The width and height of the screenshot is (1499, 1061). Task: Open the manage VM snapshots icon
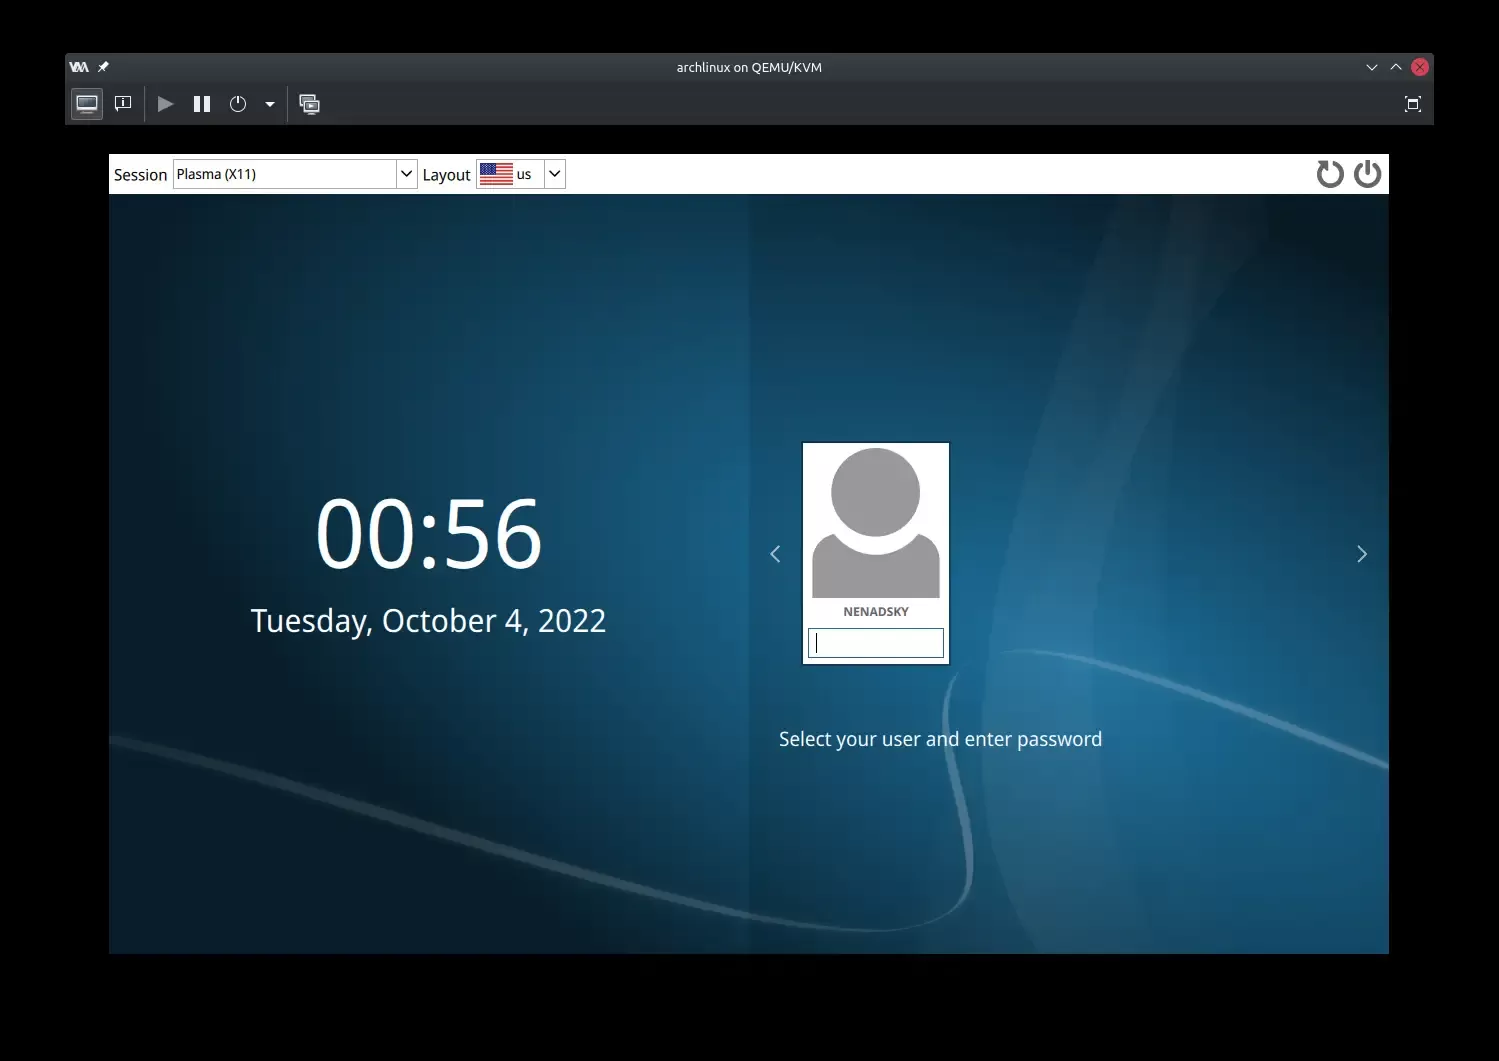(x=310, y=104)
